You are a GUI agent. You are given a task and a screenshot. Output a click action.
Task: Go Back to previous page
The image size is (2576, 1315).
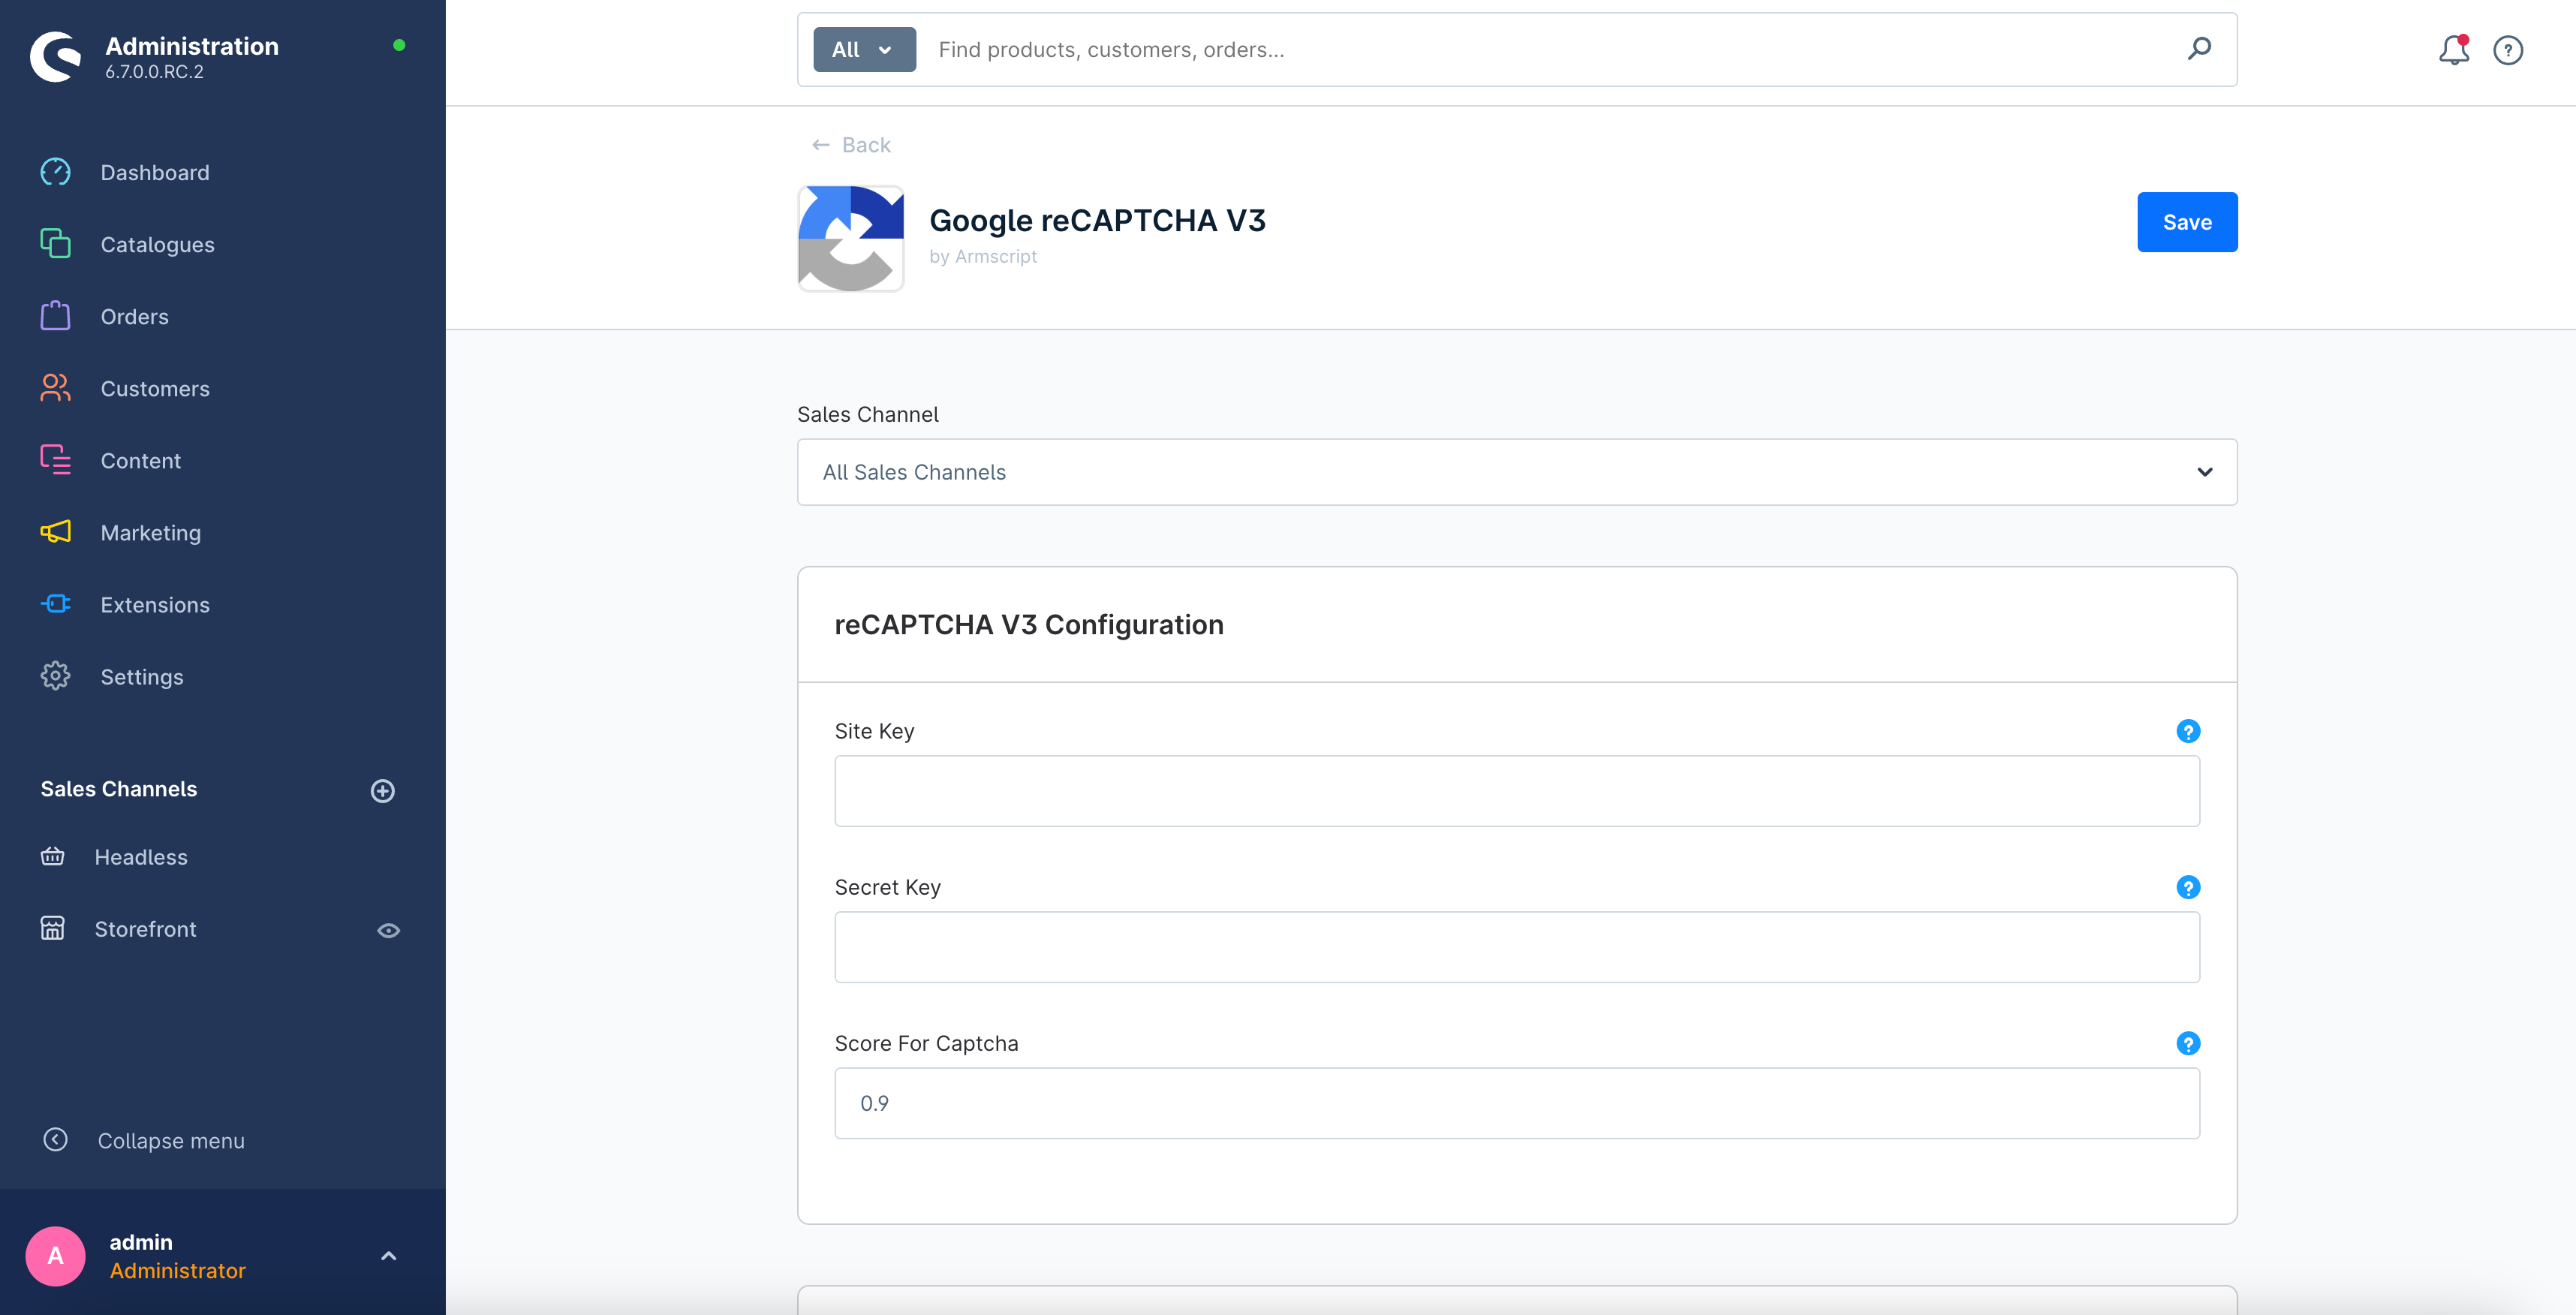[x=851, y=145]
